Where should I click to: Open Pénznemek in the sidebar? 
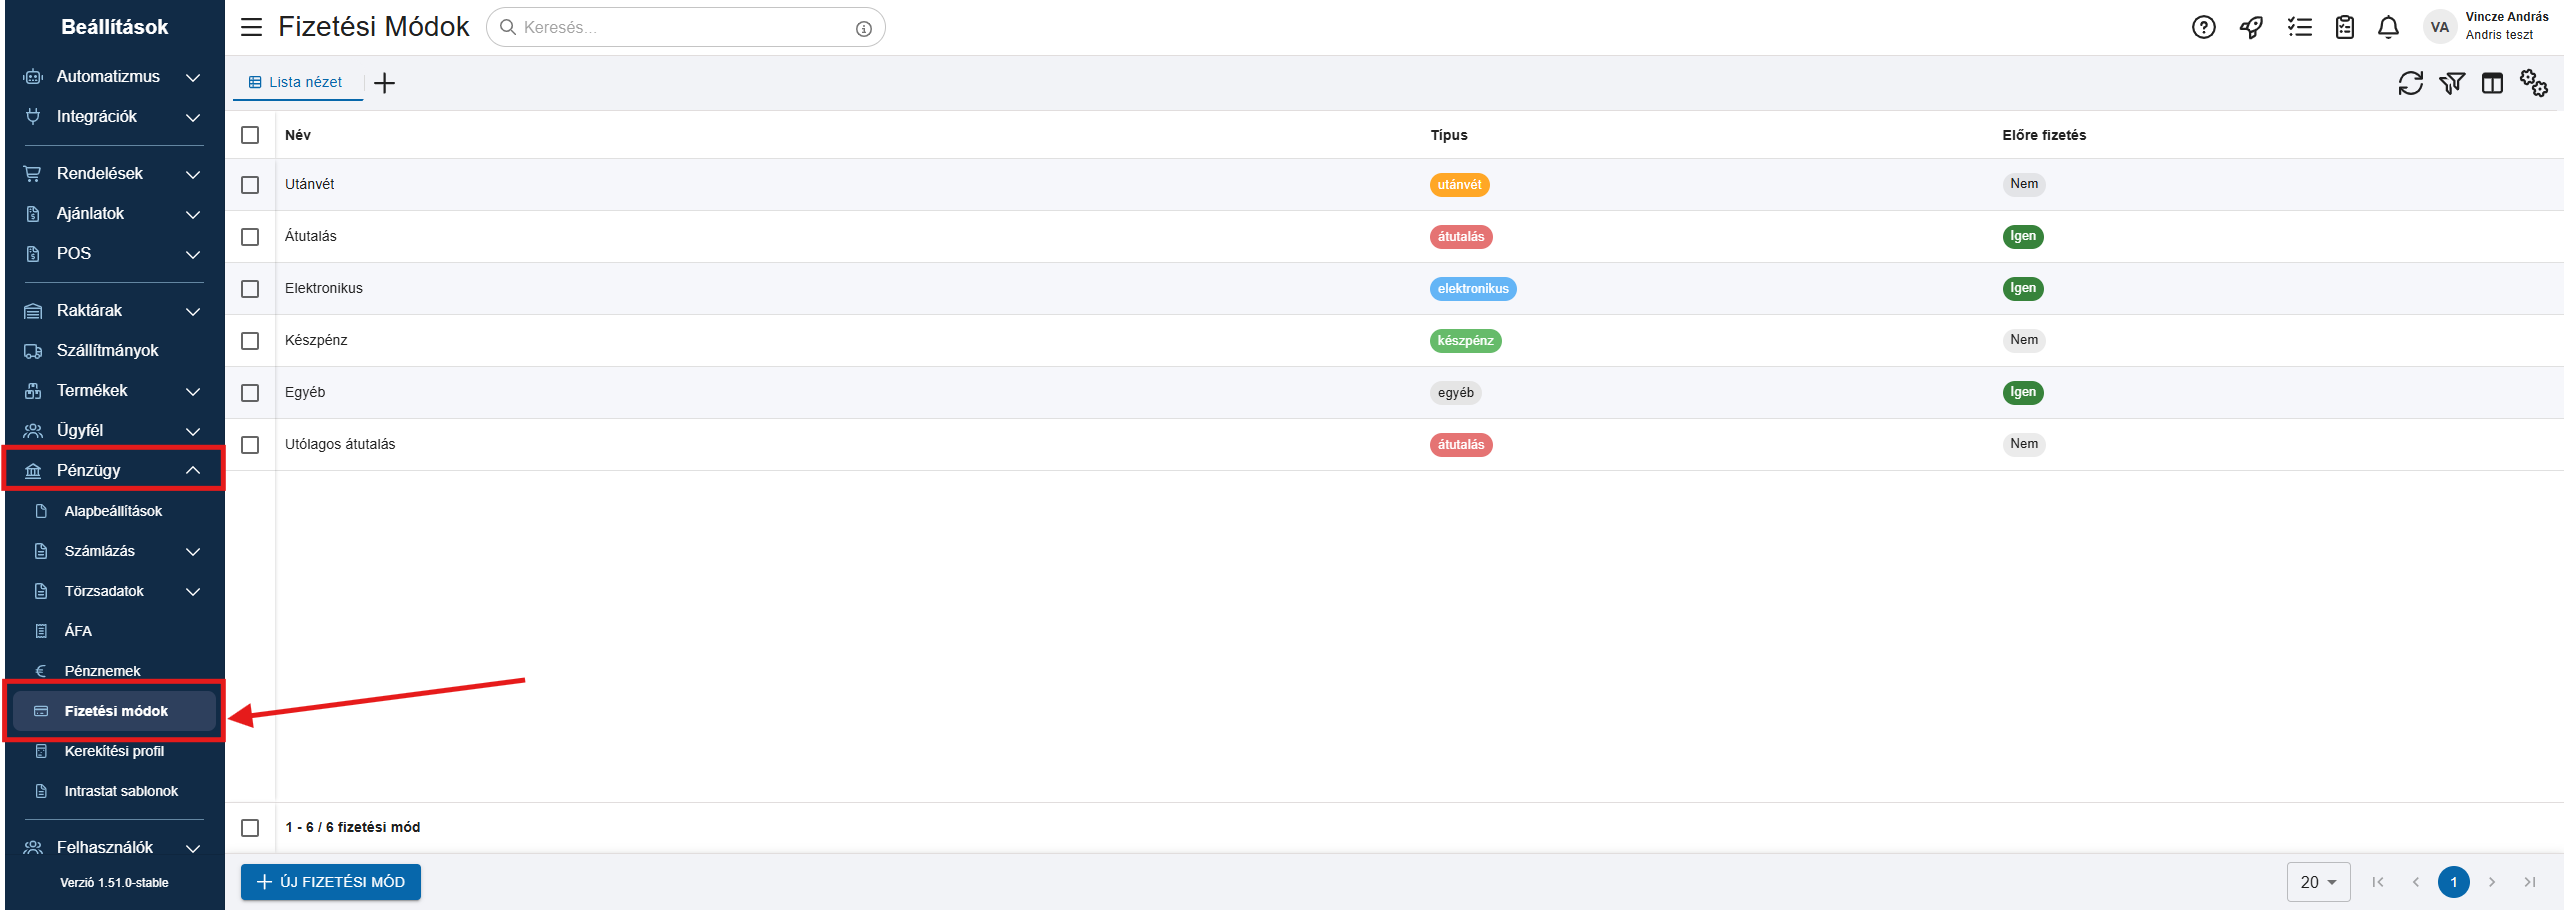coord(102,671)
